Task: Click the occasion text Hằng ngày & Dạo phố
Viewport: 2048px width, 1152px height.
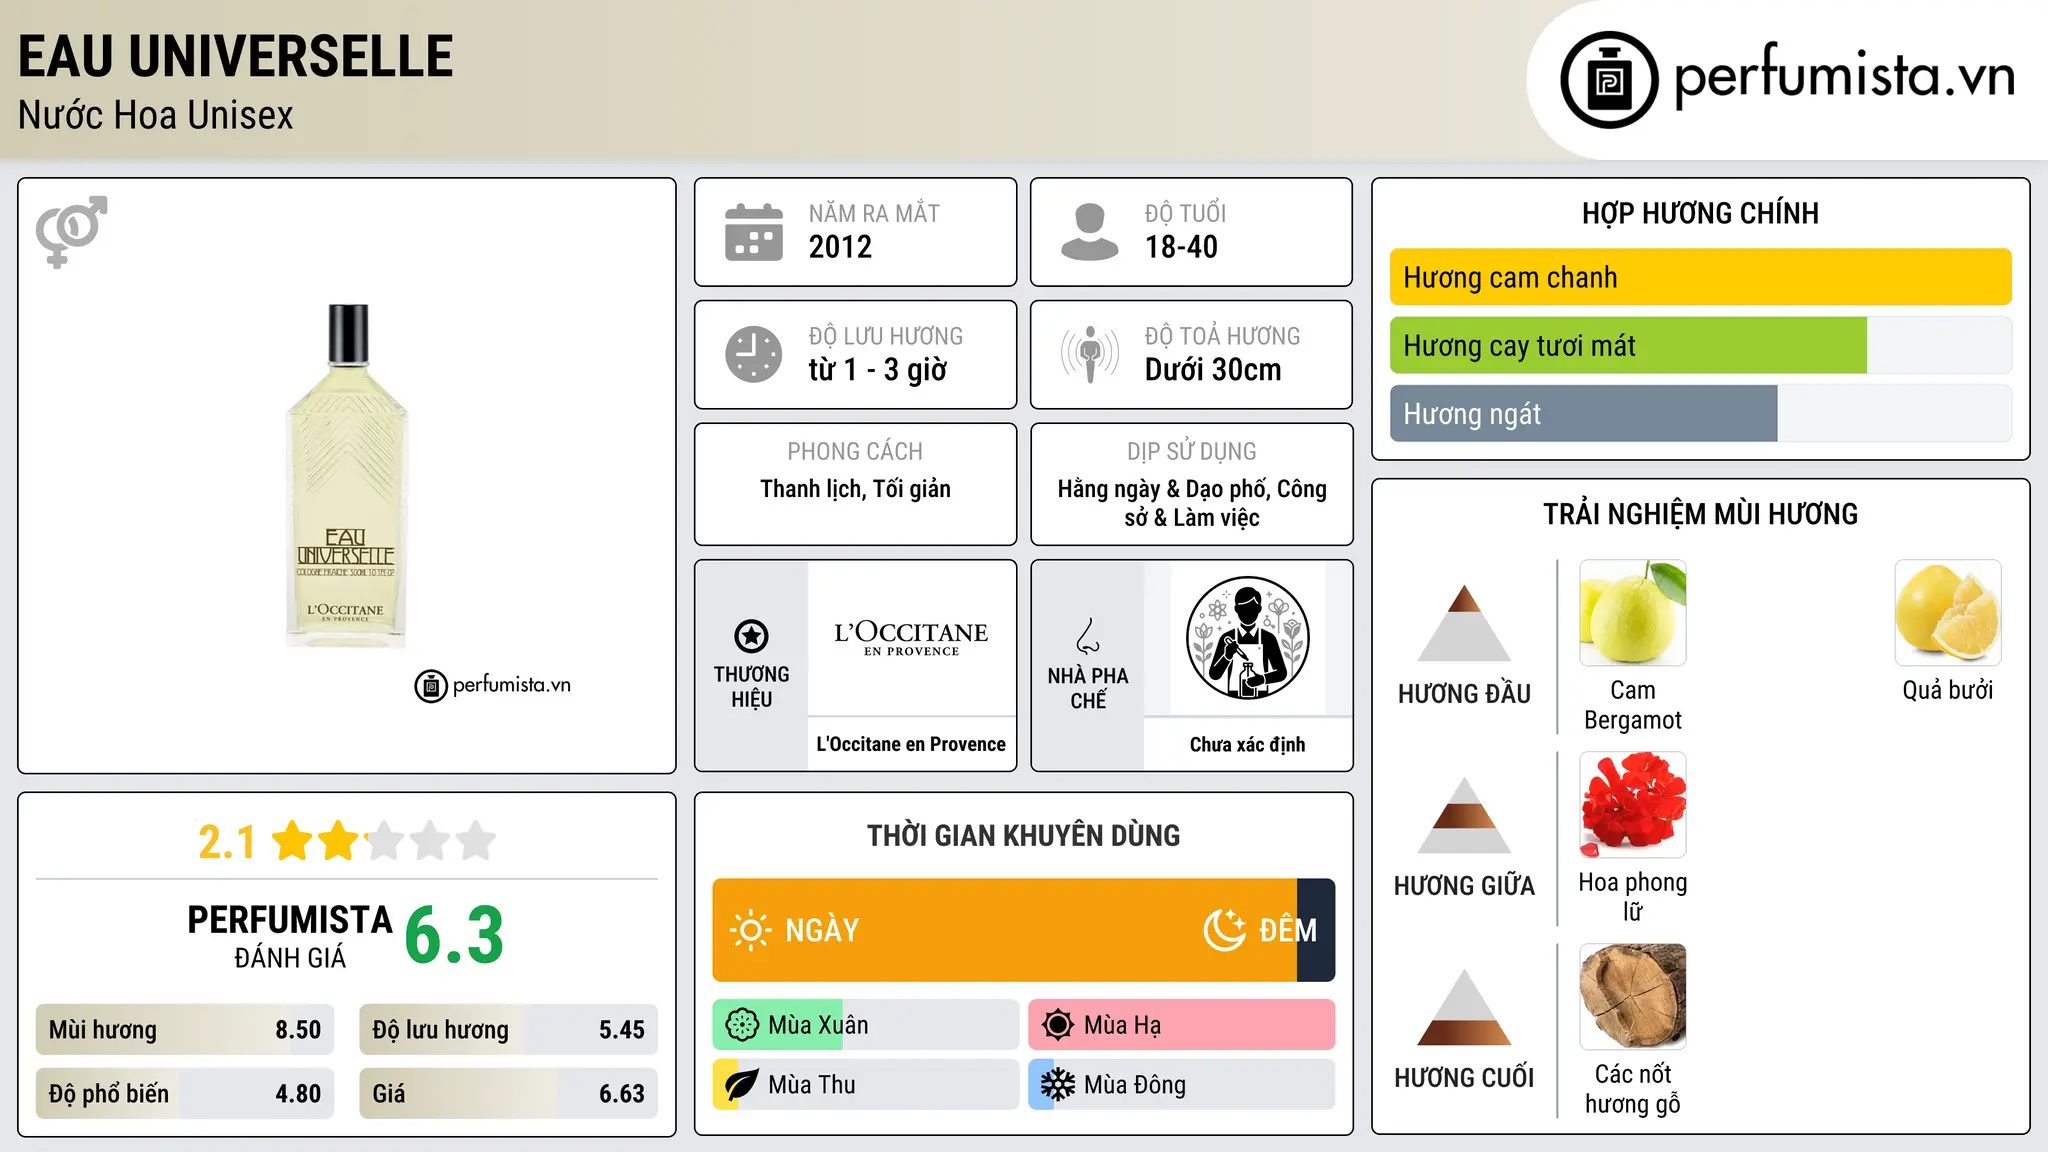Action: (1163, 489)
